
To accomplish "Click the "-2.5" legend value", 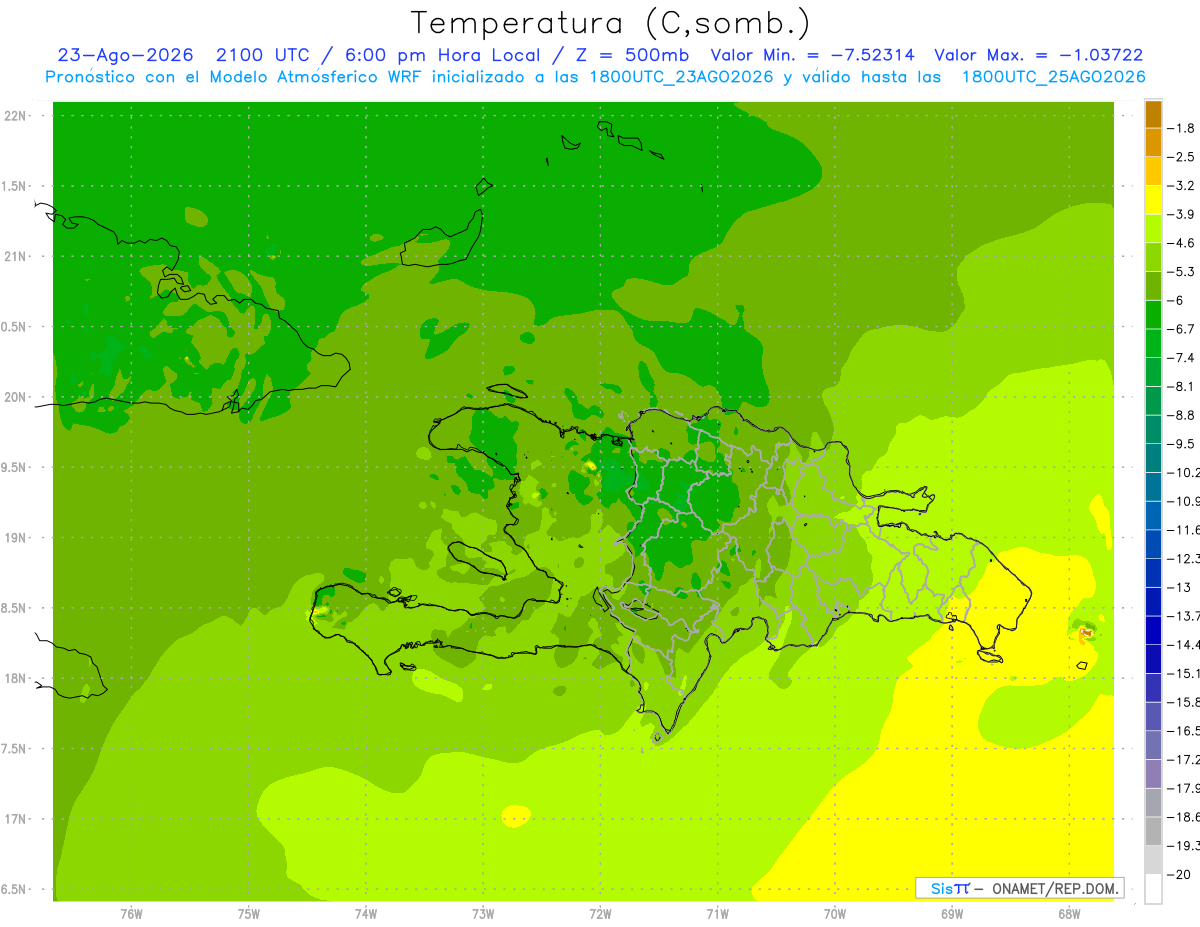I will click(1181, 158).
